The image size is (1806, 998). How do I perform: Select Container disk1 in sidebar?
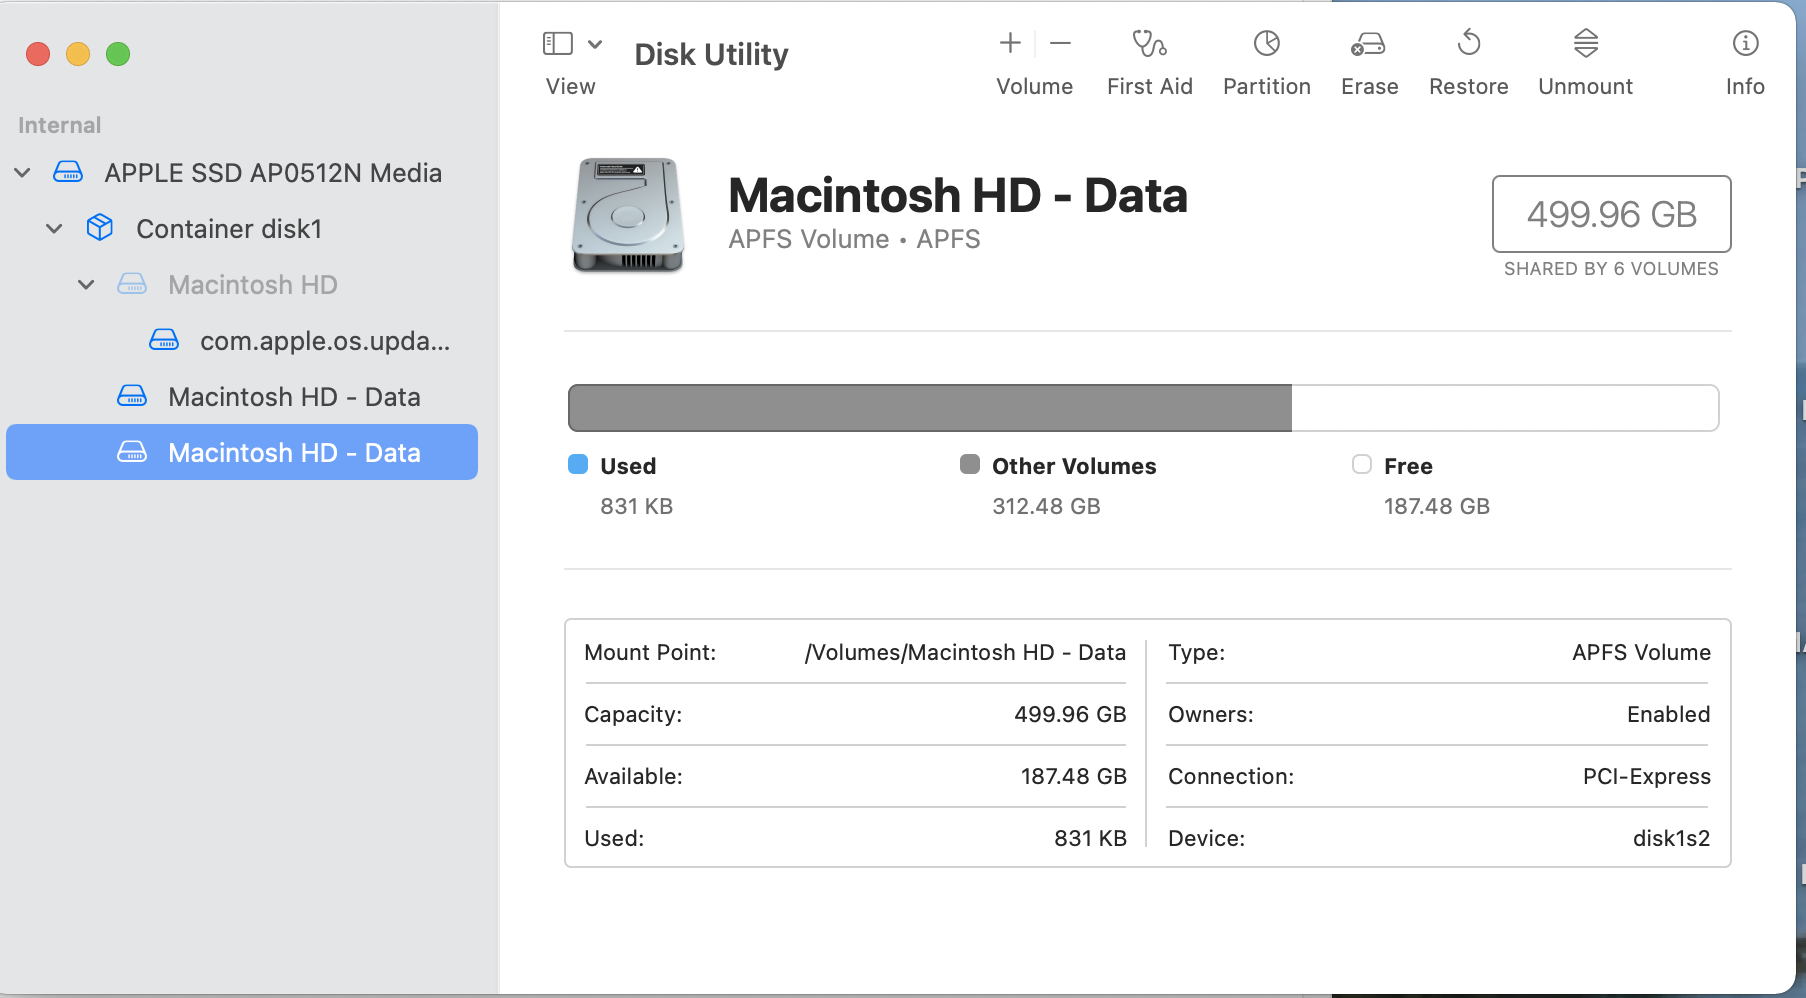coord(228,229)
